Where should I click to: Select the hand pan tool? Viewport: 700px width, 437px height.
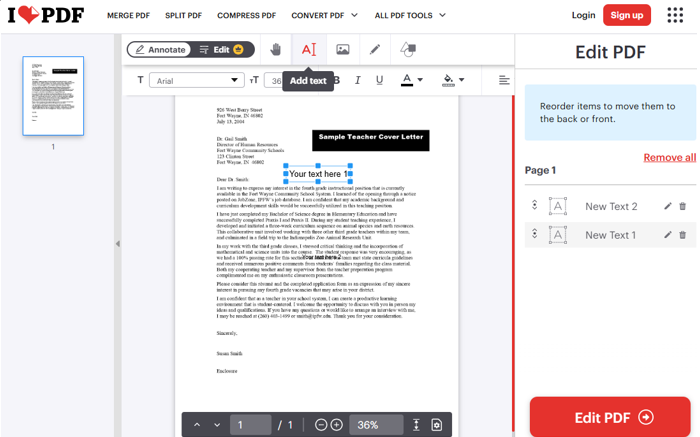275,50
